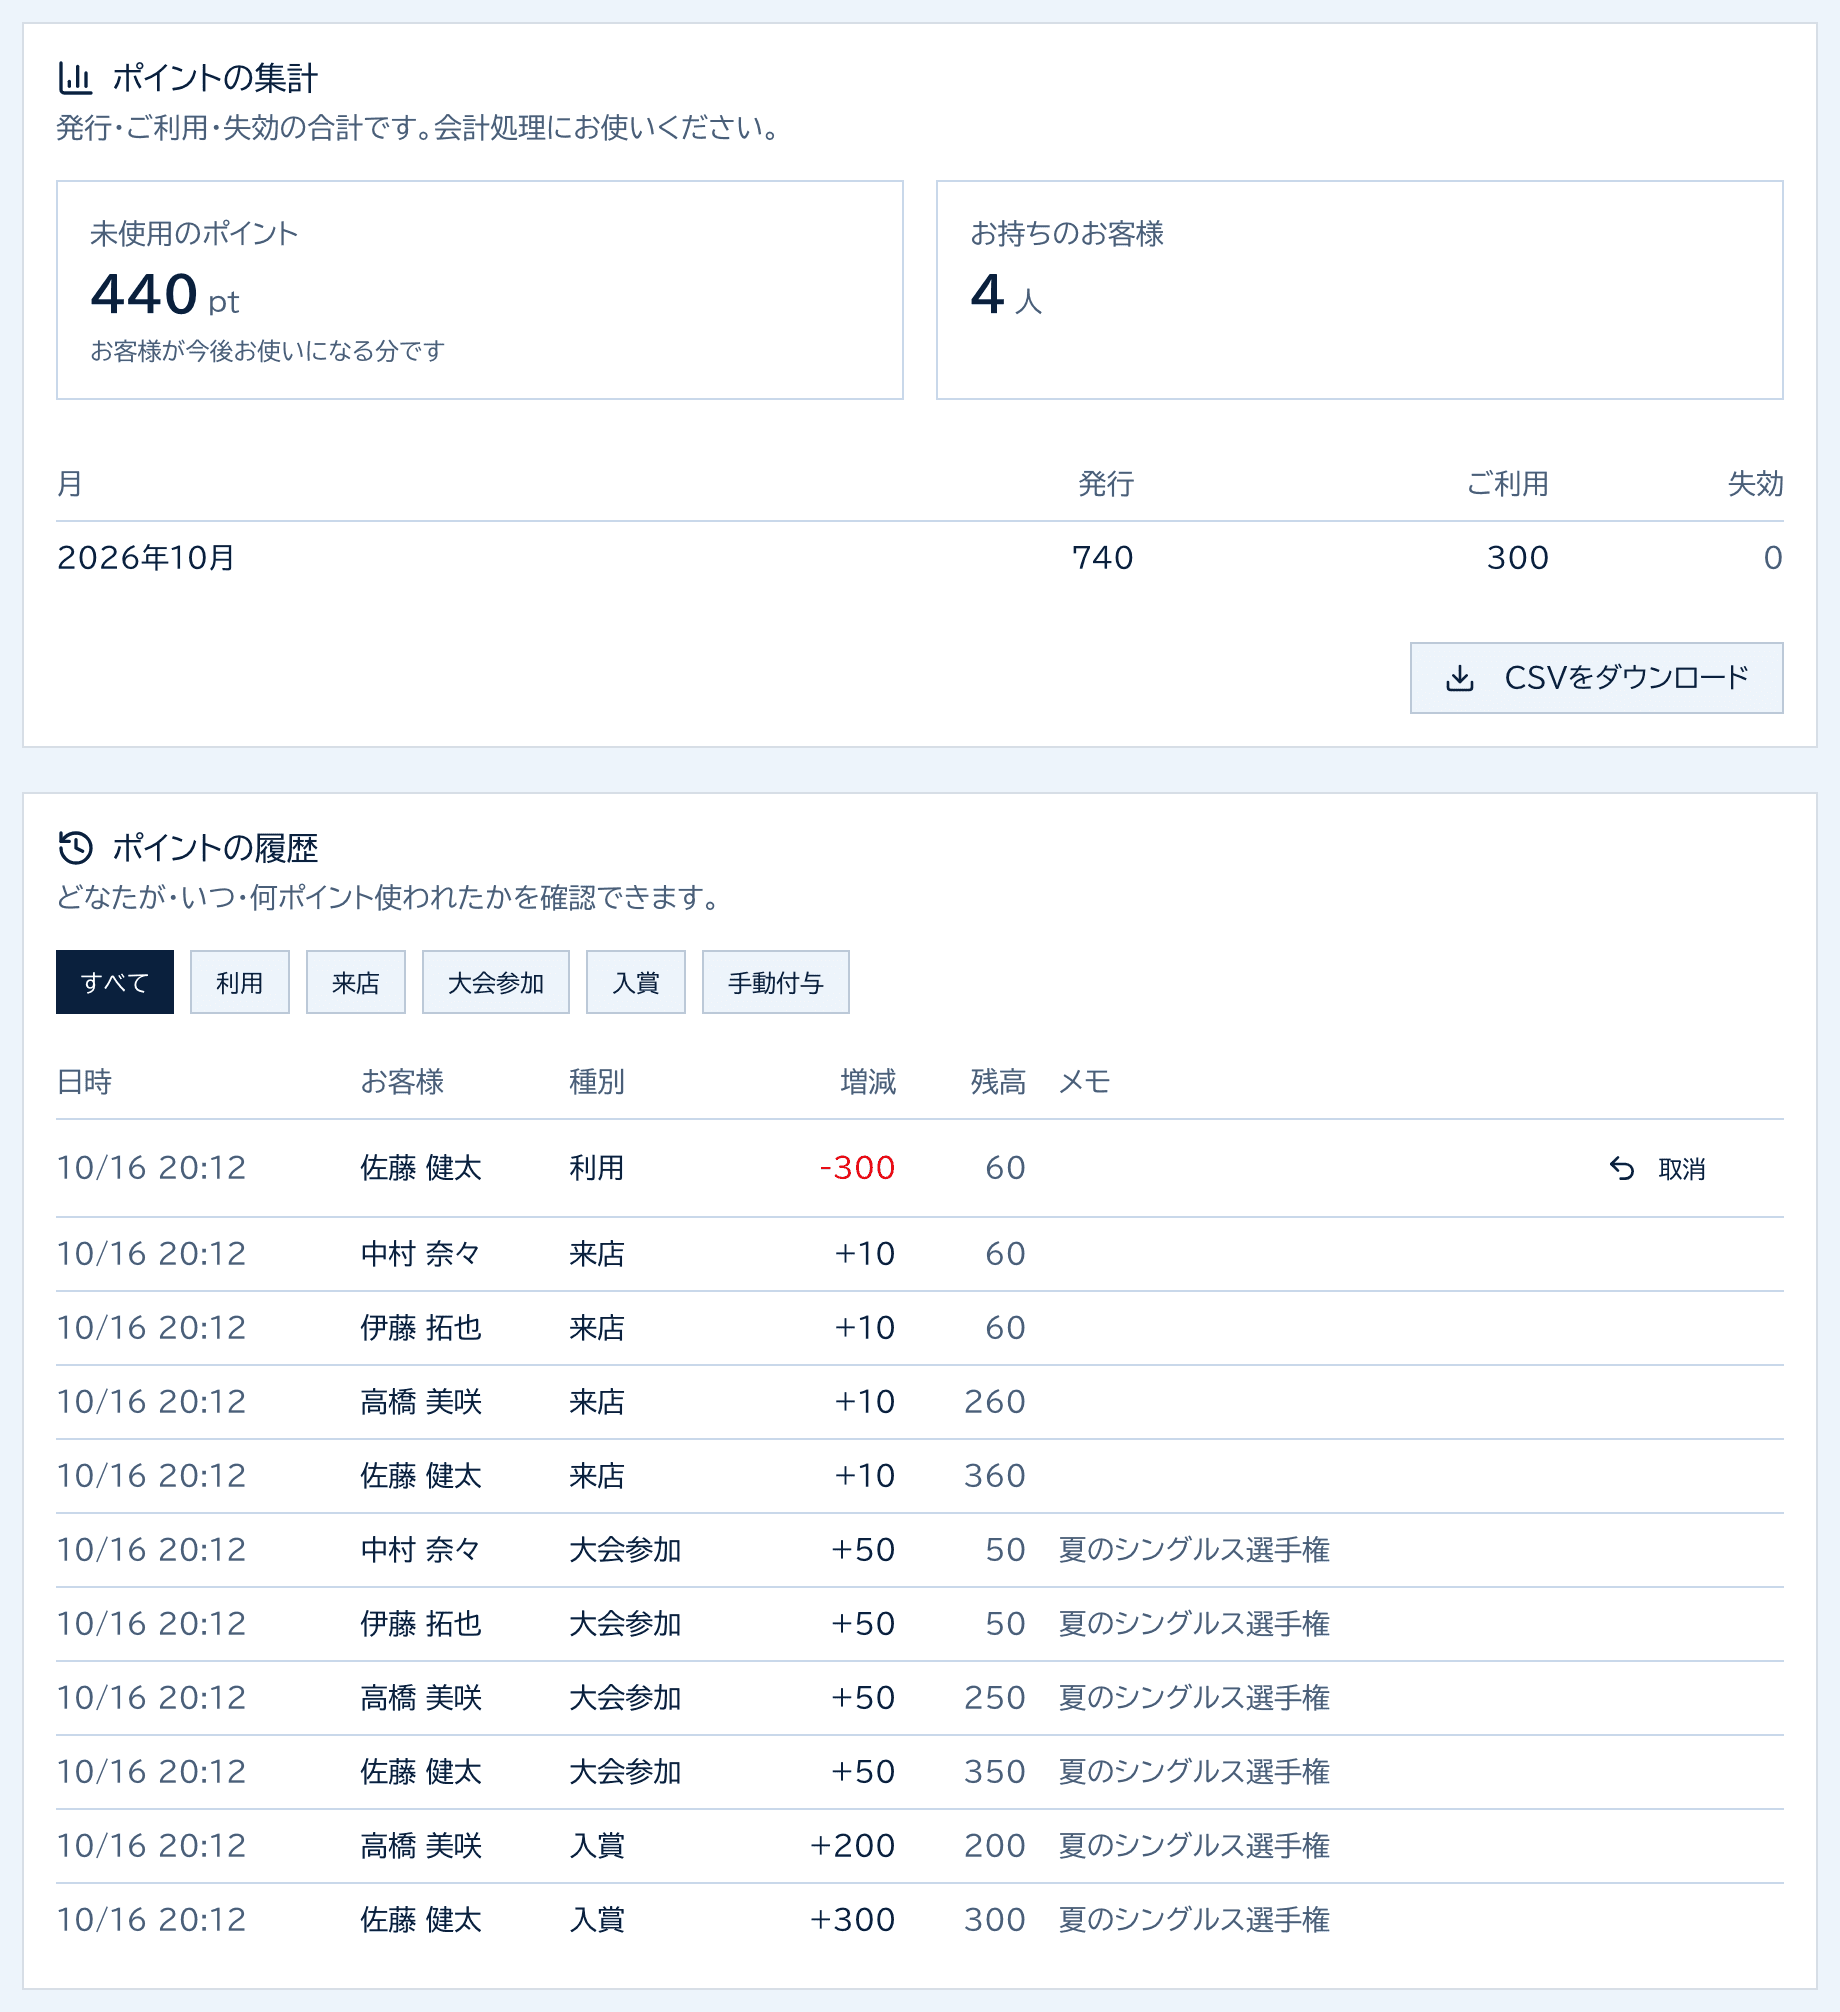This screenshot has height=2012, width=1840.
Task: Click 伊藤 拓也 in the 来店 row
Action: (421, 1328)
